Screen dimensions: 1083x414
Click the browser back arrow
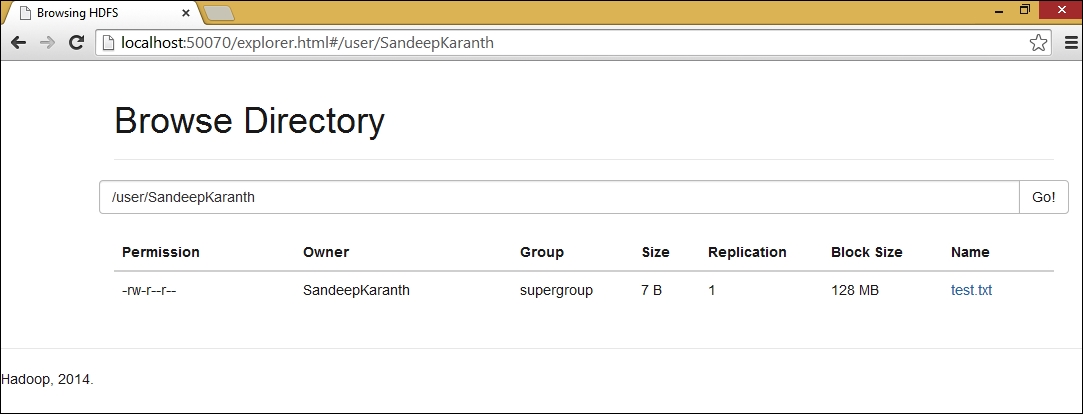(x=19, y=43)
